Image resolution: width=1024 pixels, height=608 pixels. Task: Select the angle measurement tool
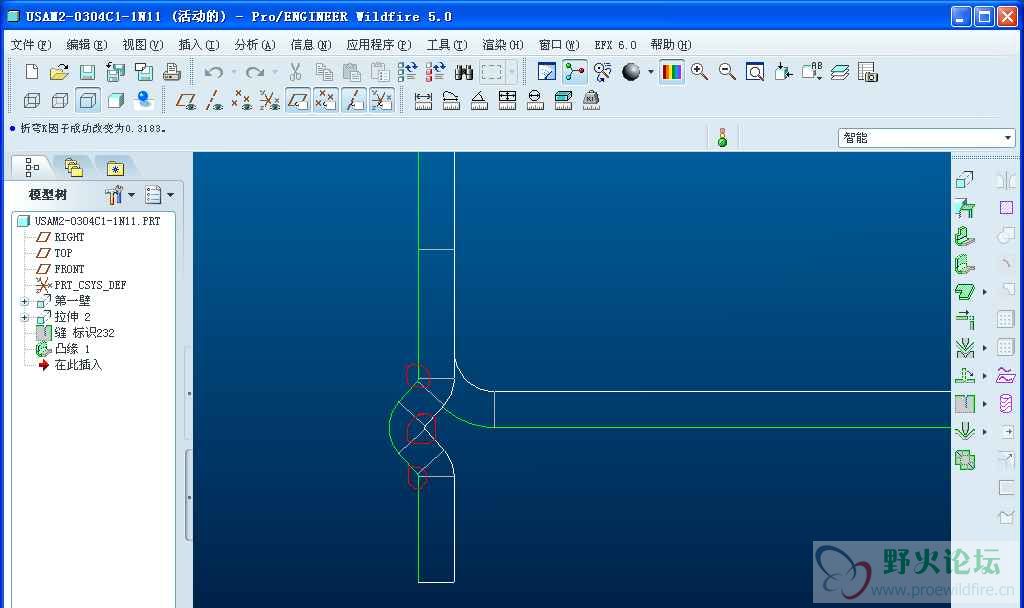click(x=479, y=100)
